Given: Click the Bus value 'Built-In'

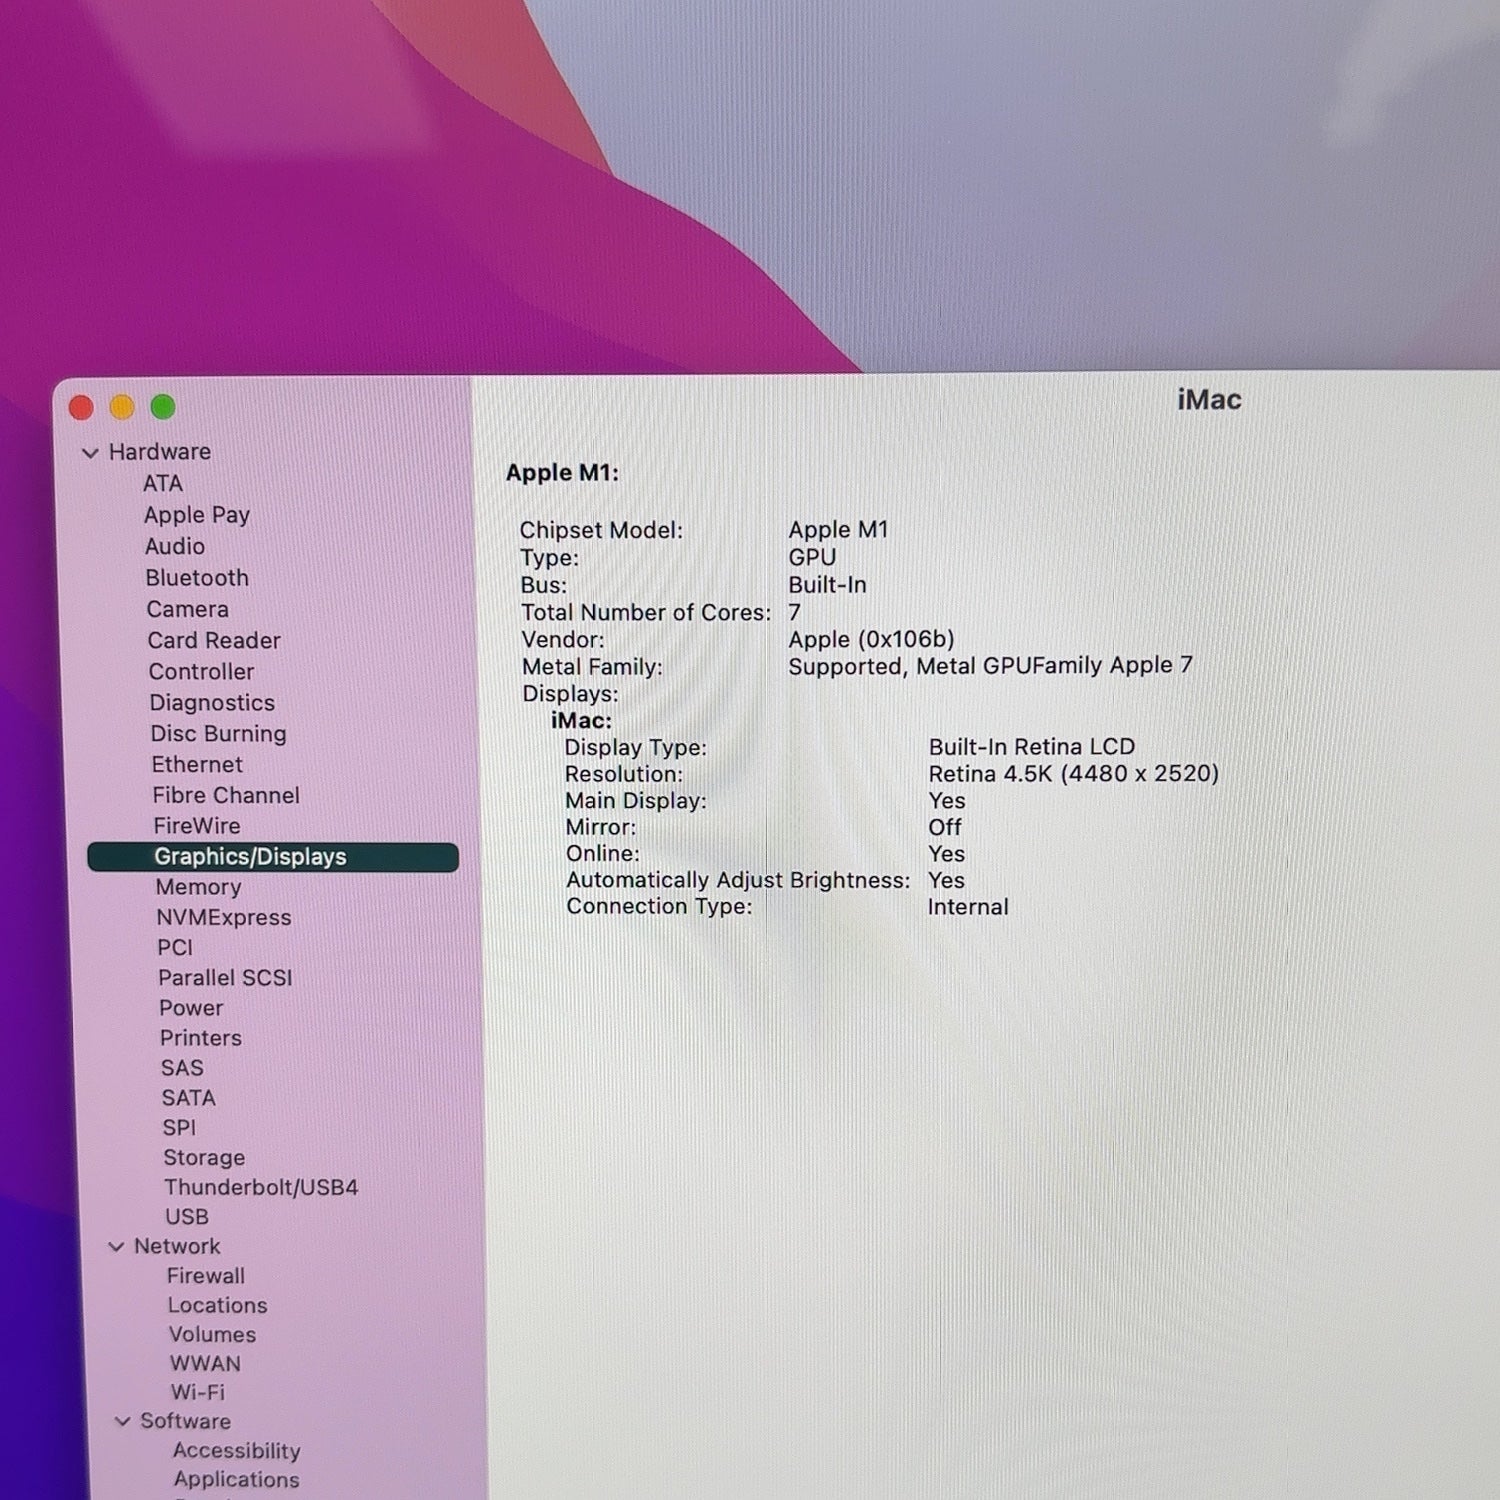Looking at the screenshot, I should click(x=827, y=585).
